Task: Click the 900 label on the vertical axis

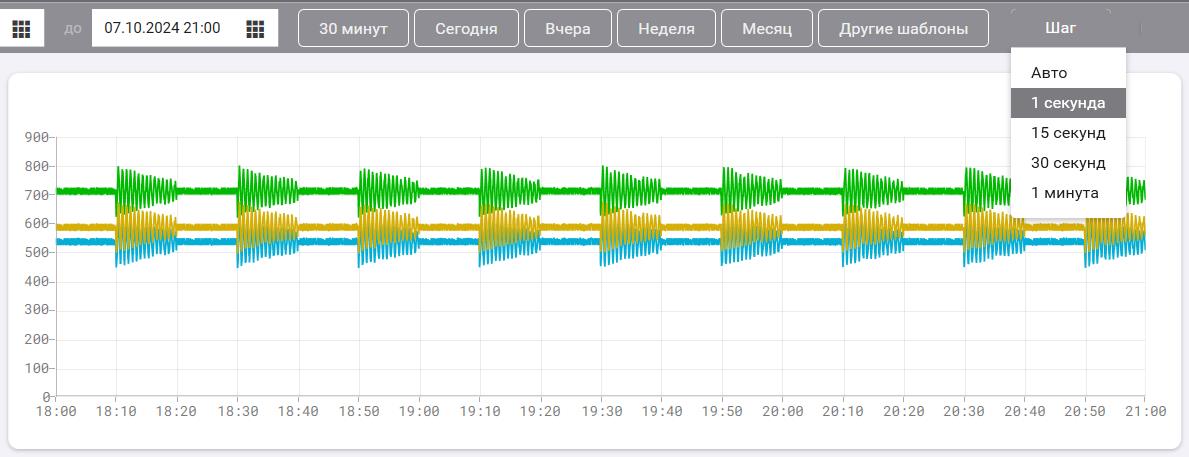Action: pyautogui.click(x=37, y=138)
